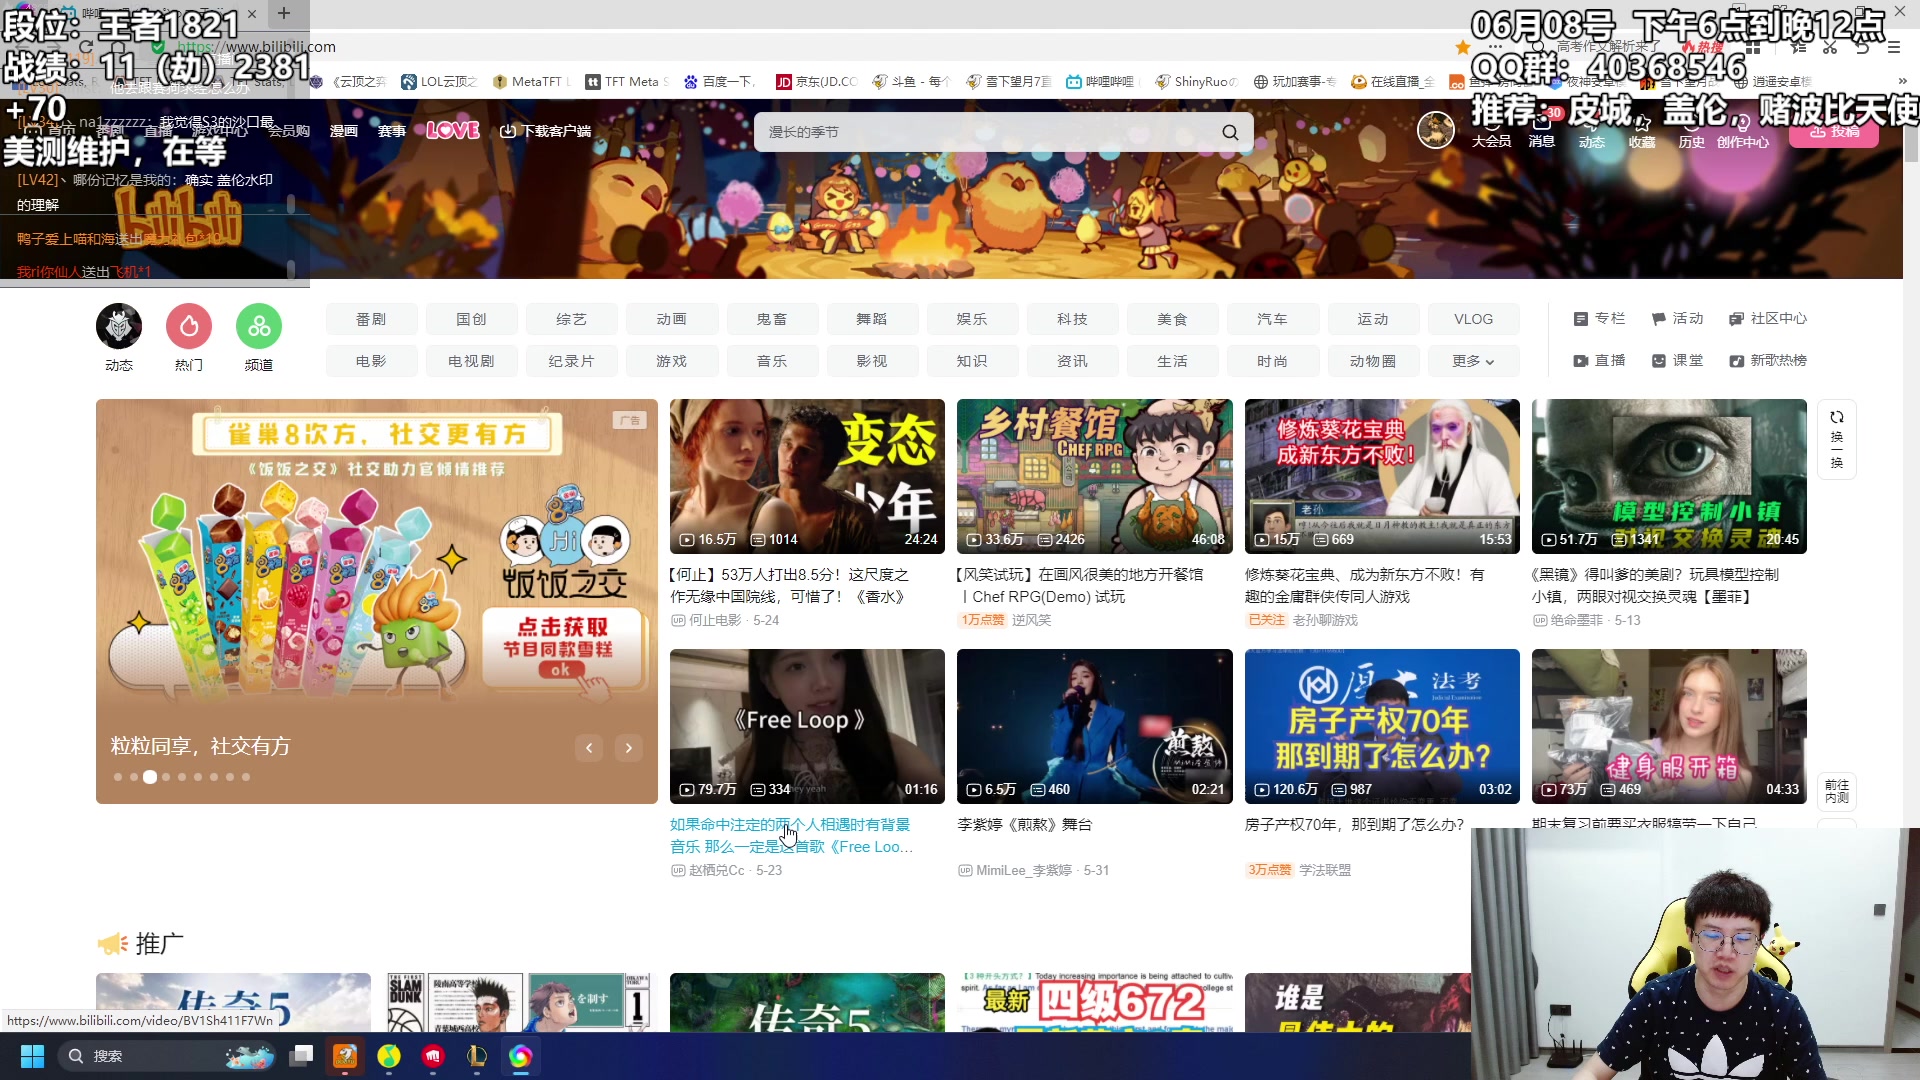
Task: Select the VLOG category
Action: coord(1473,319)
